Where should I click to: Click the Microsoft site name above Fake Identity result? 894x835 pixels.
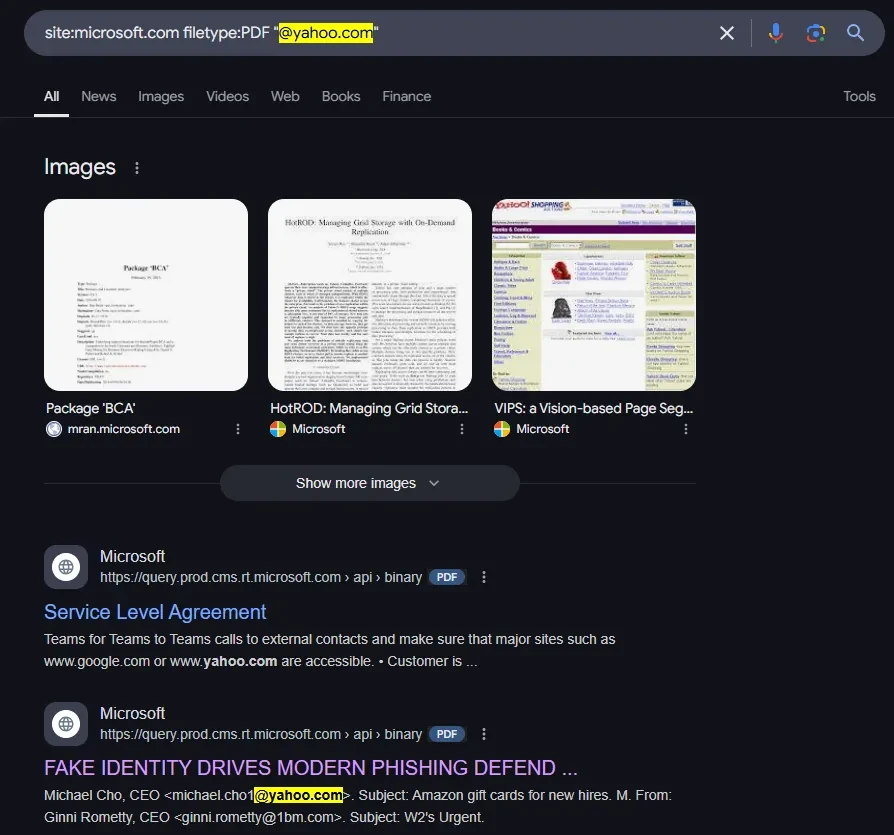(x=132, y=713)
